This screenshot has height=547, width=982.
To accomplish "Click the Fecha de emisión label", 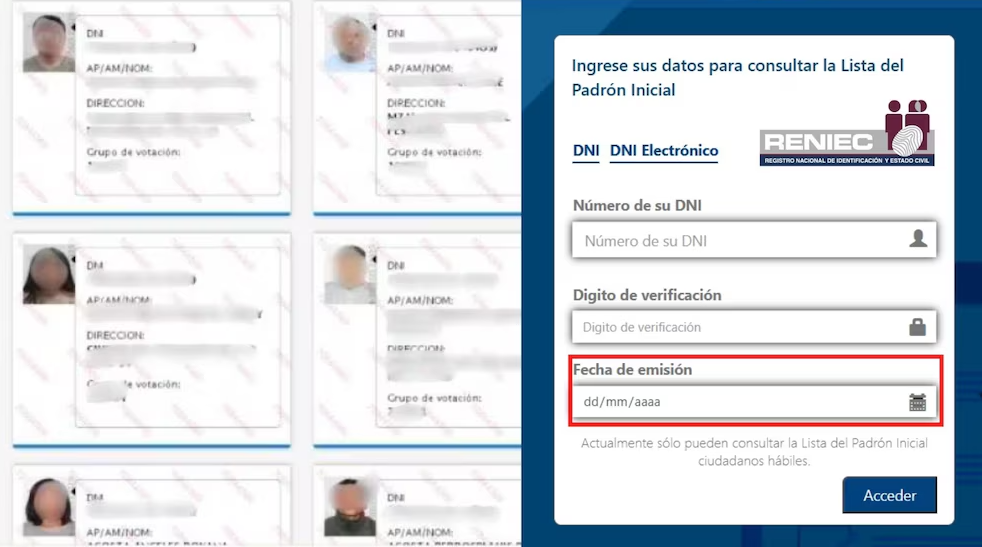I will click(x=632, y=370).
